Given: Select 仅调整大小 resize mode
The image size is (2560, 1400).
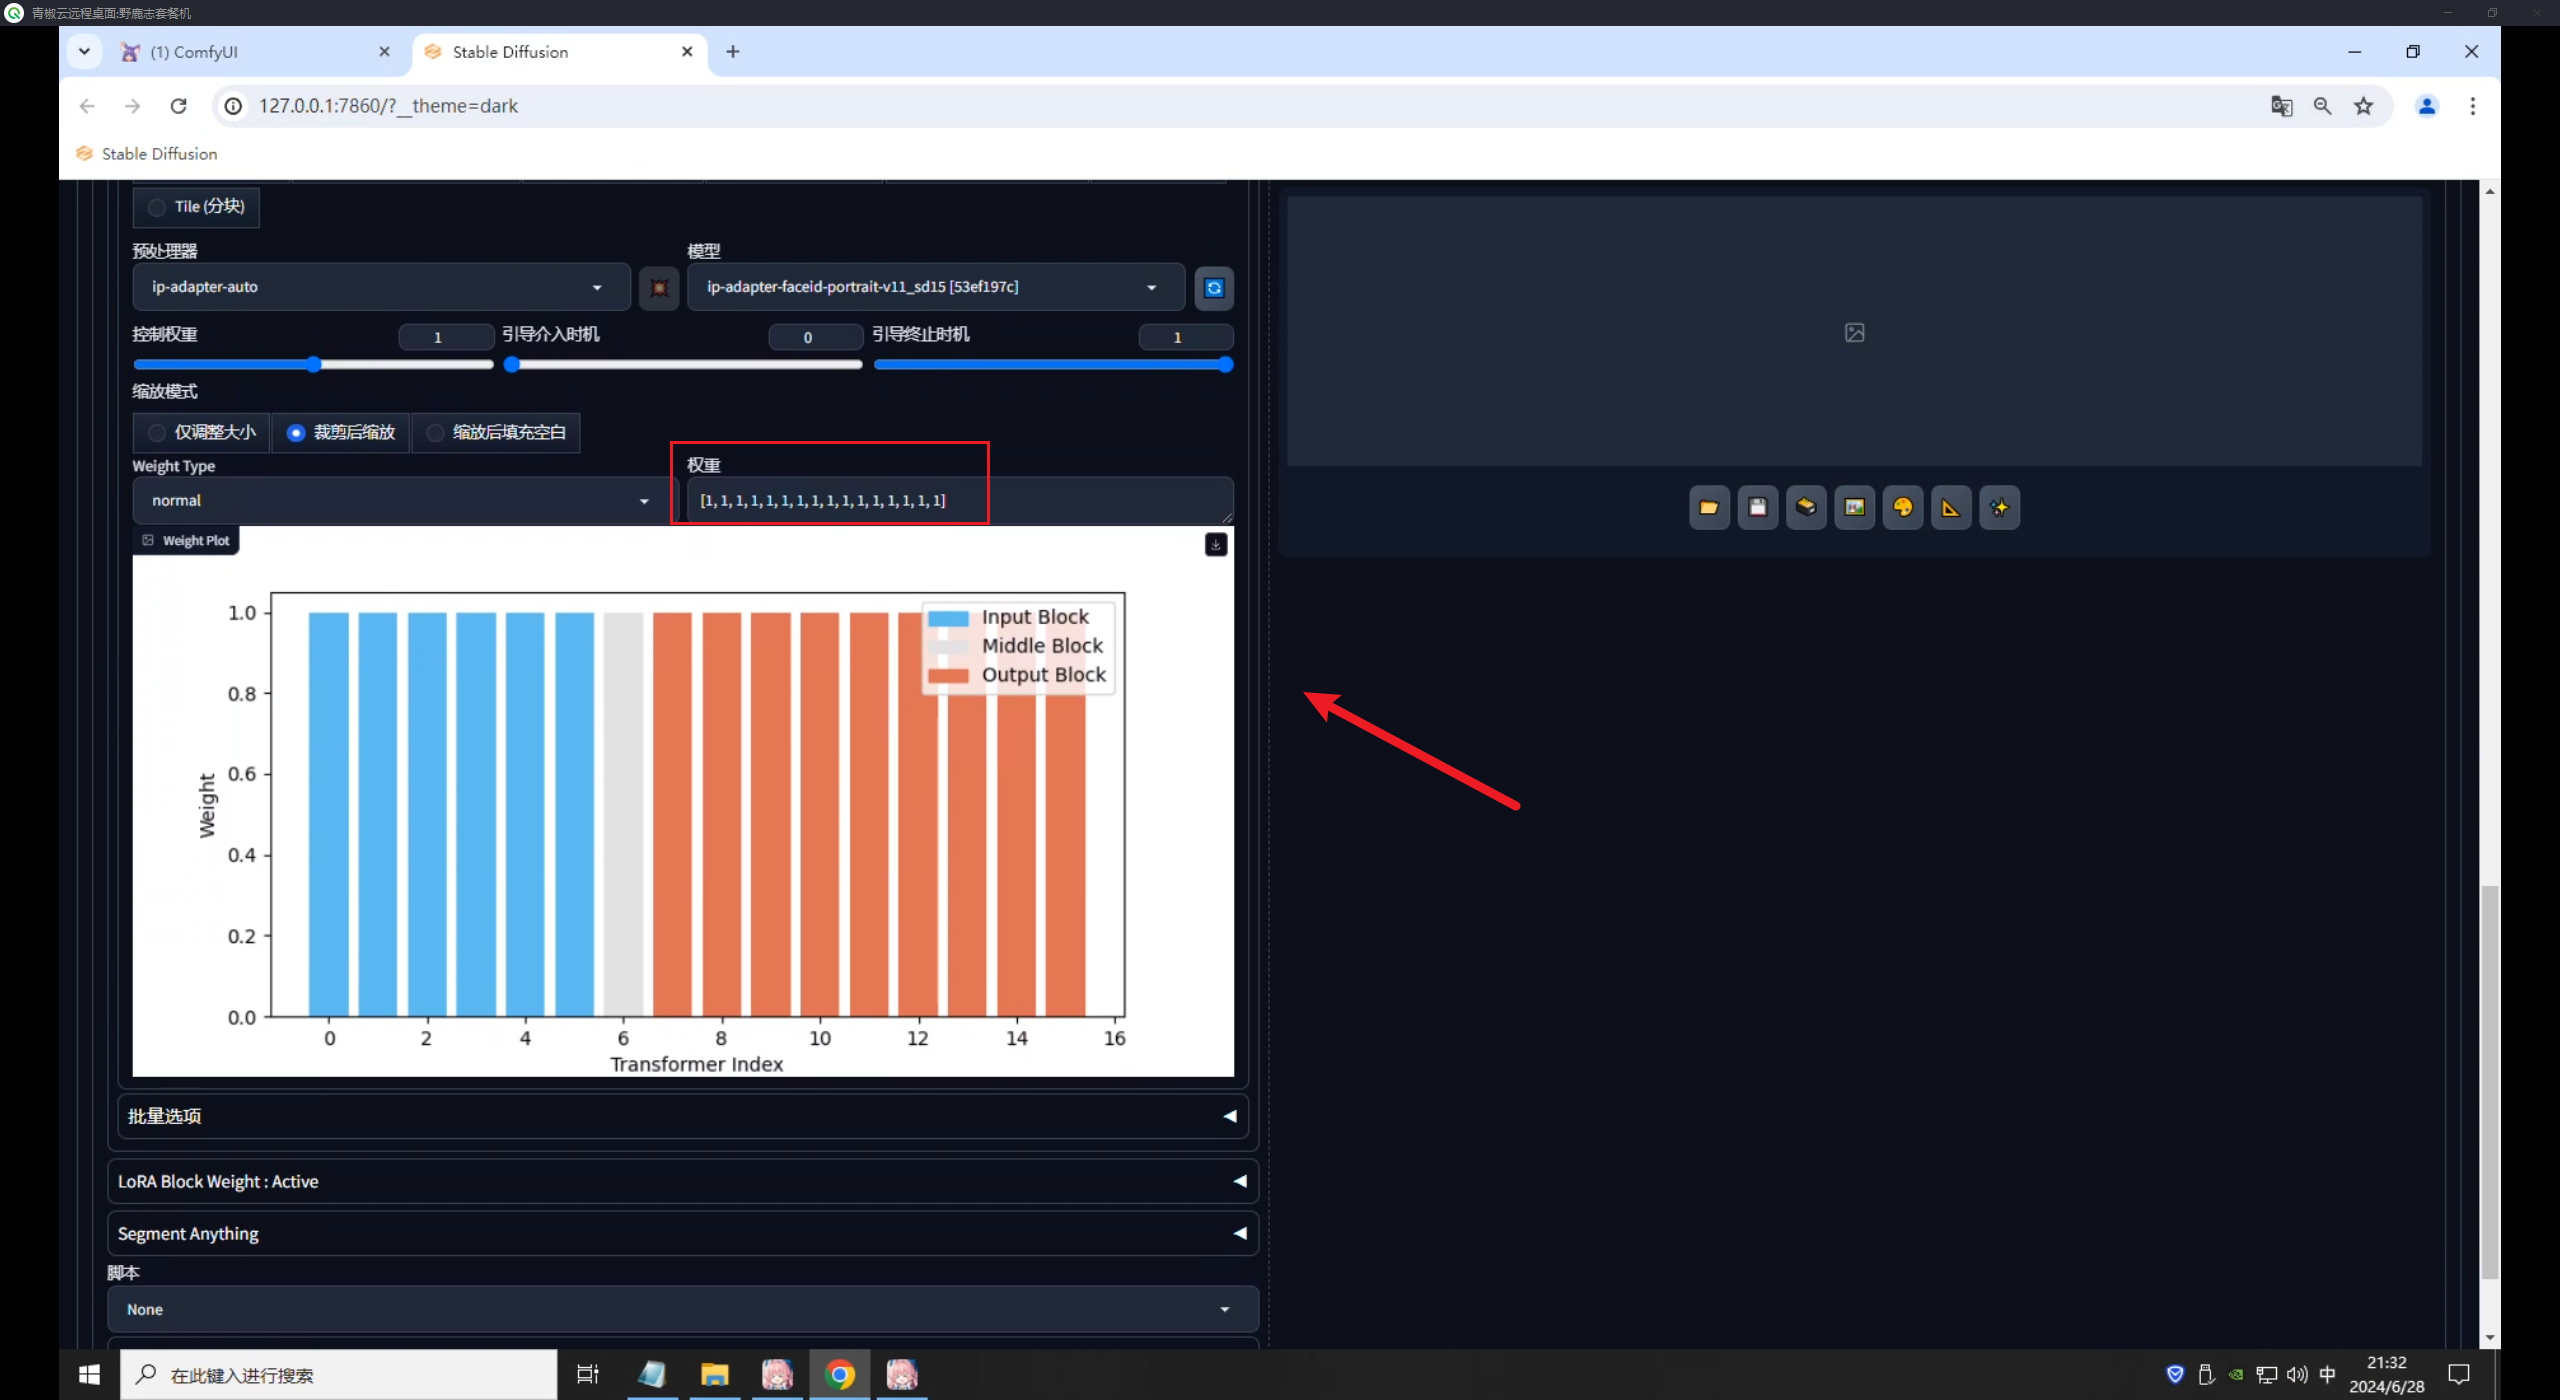Looking at the screenshot, I should (201, 433).
